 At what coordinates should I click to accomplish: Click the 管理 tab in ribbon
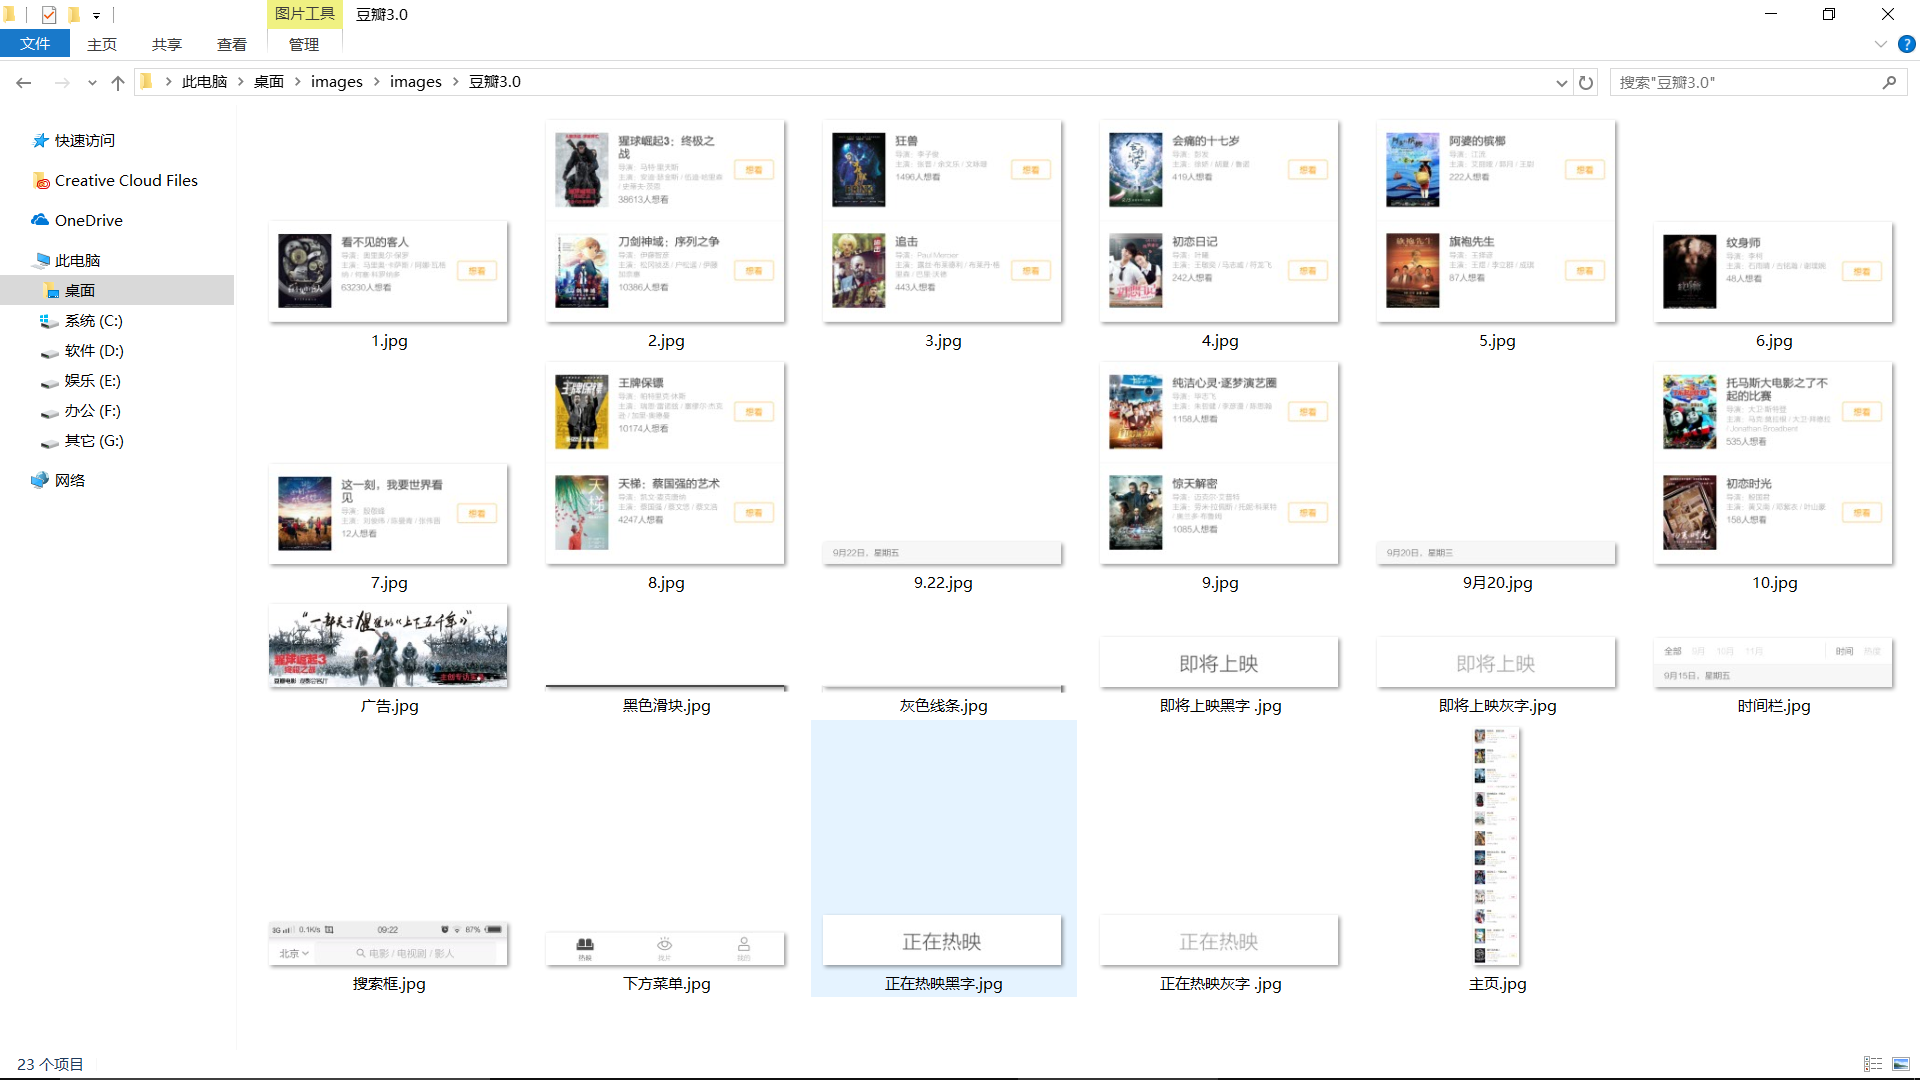302,44
